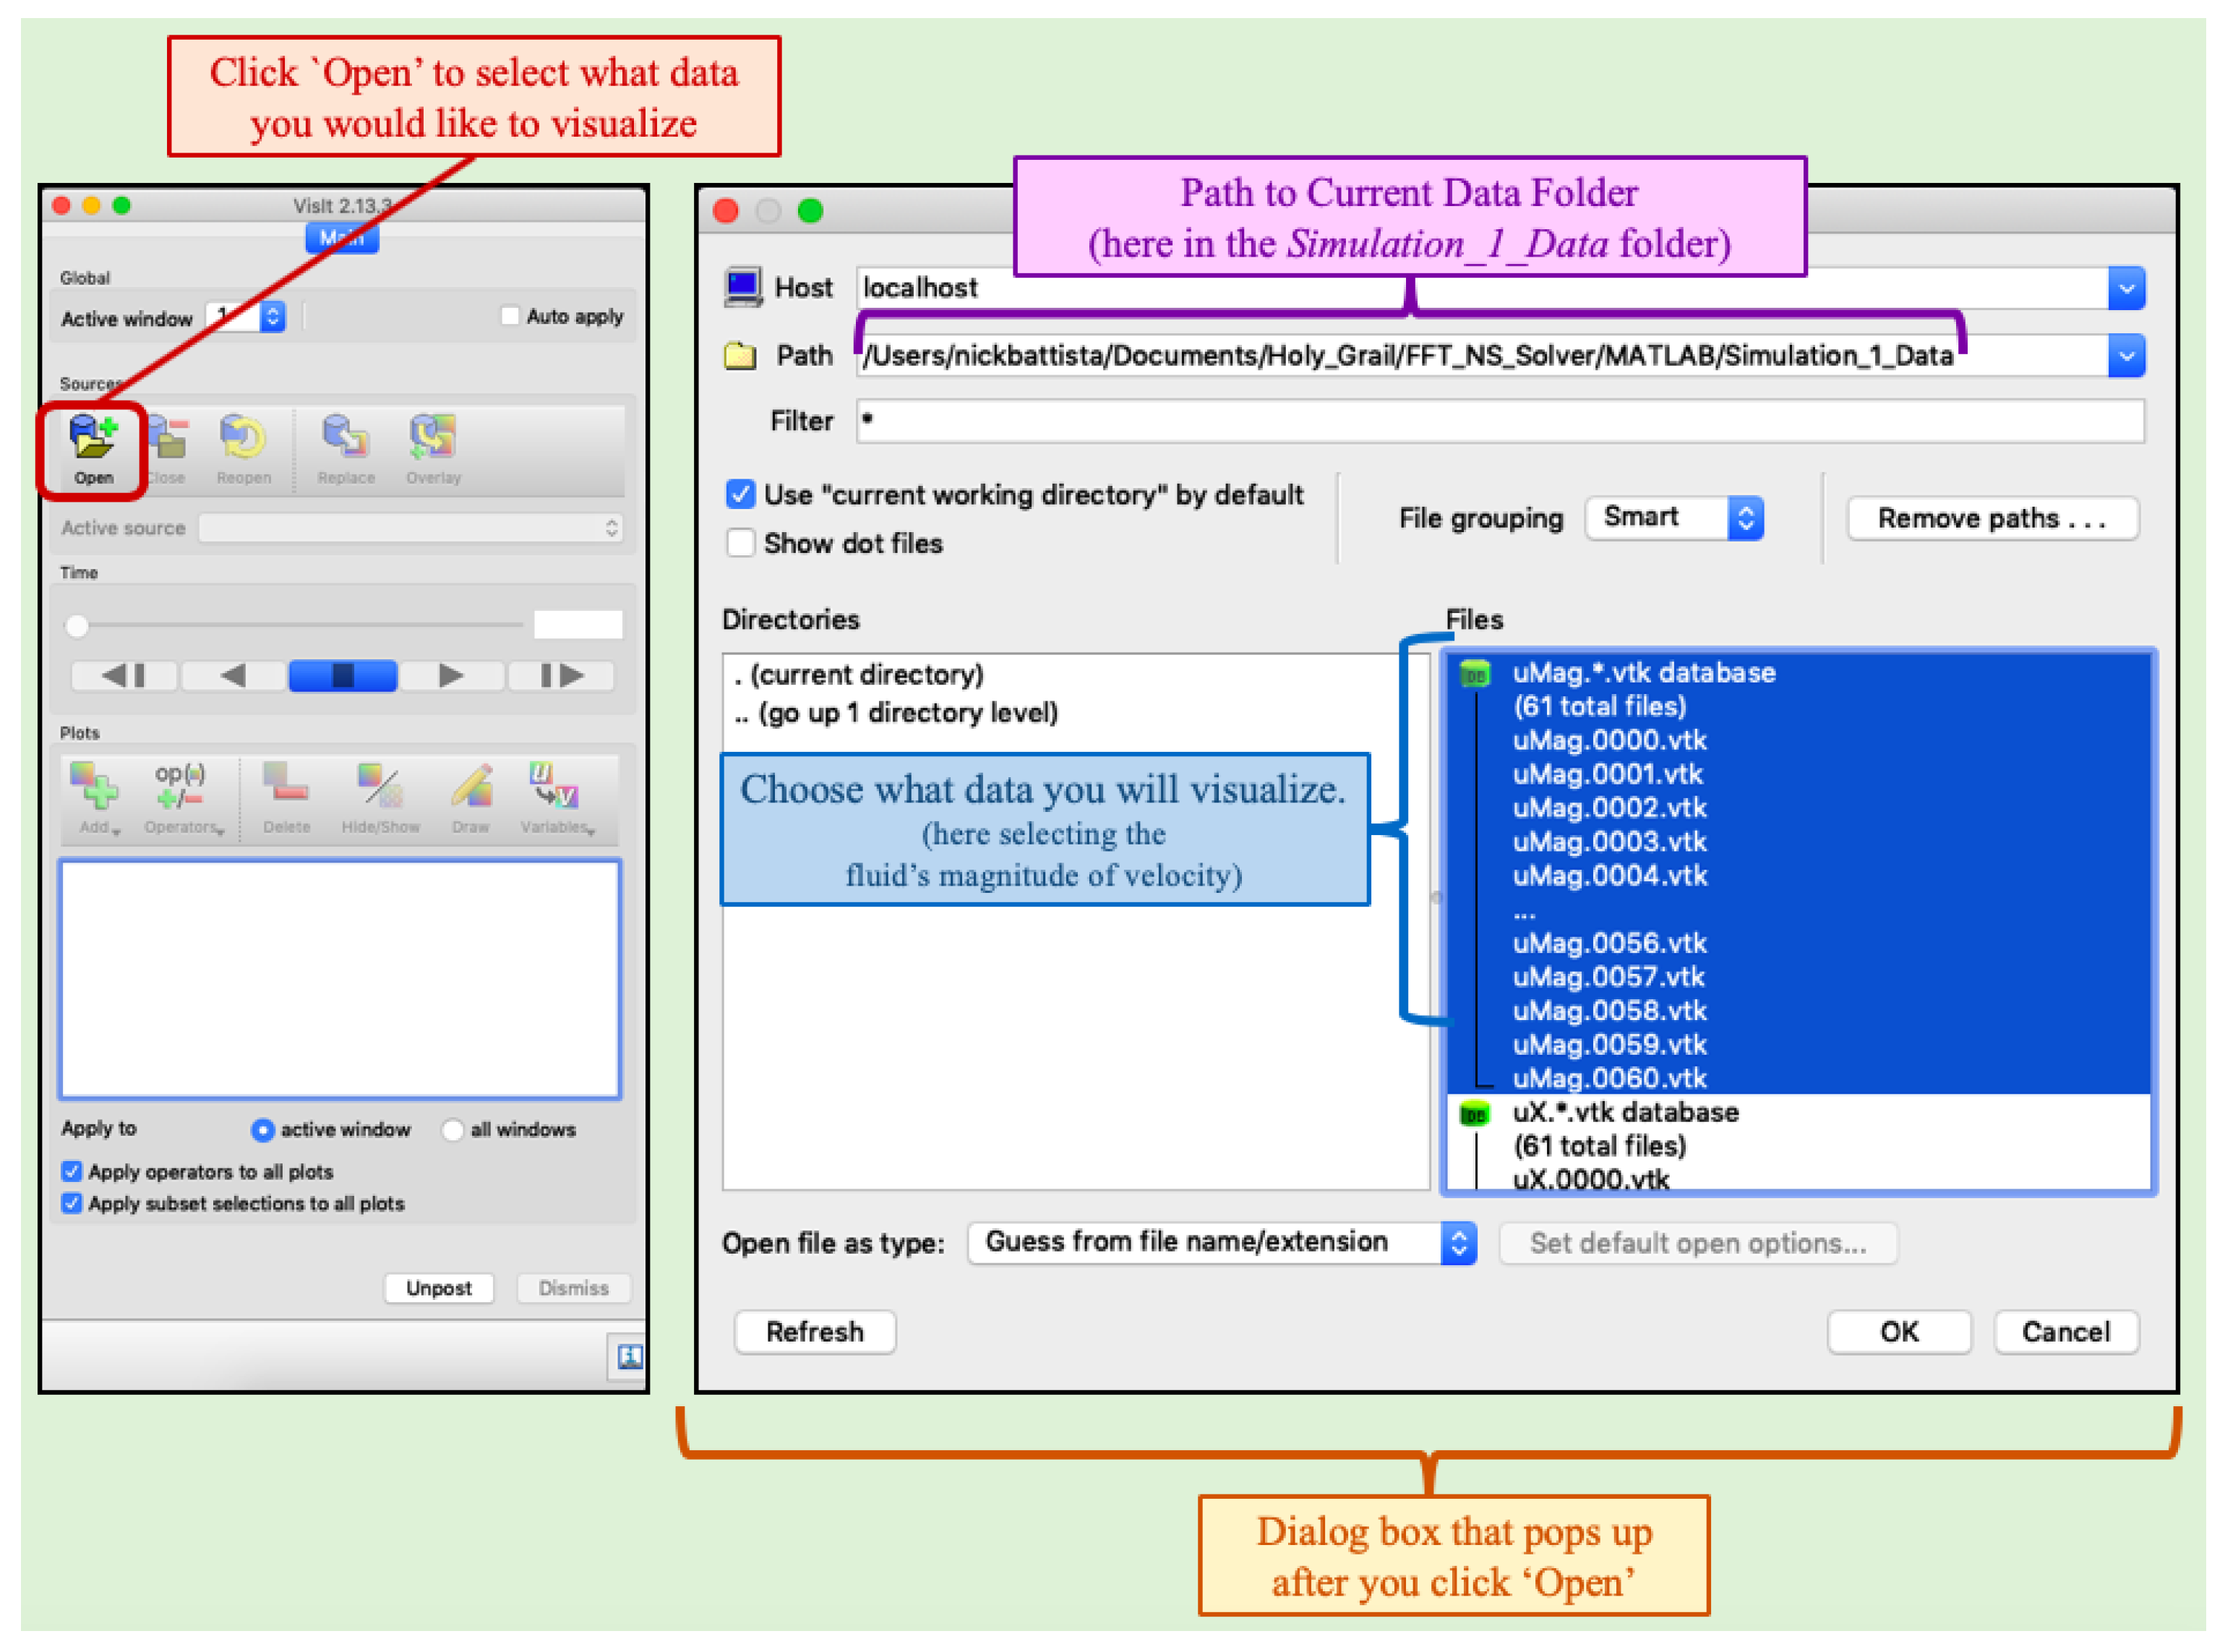Click the OK button
Viewport: 2225px width, 1652px height.
click(x=1898, y=1332)
